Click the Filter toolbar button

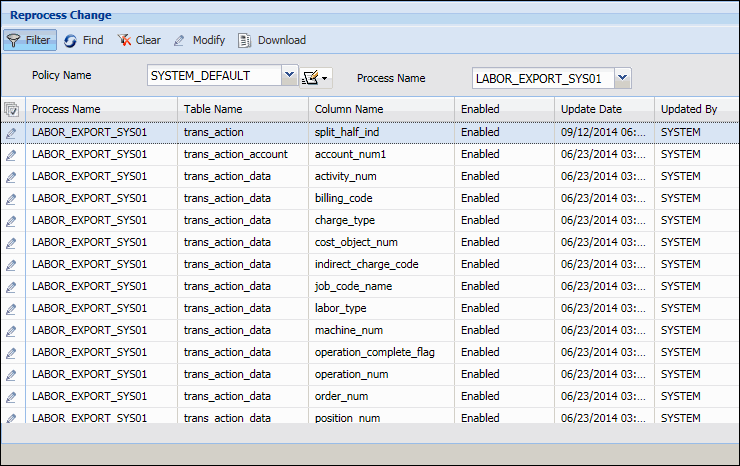click(28, 40)
